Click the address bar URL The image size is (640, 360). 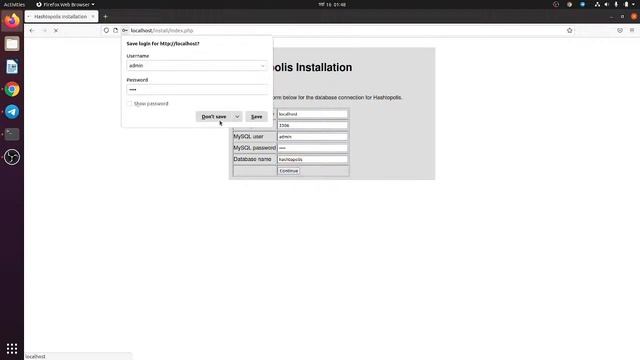click(x=162, y=31)
